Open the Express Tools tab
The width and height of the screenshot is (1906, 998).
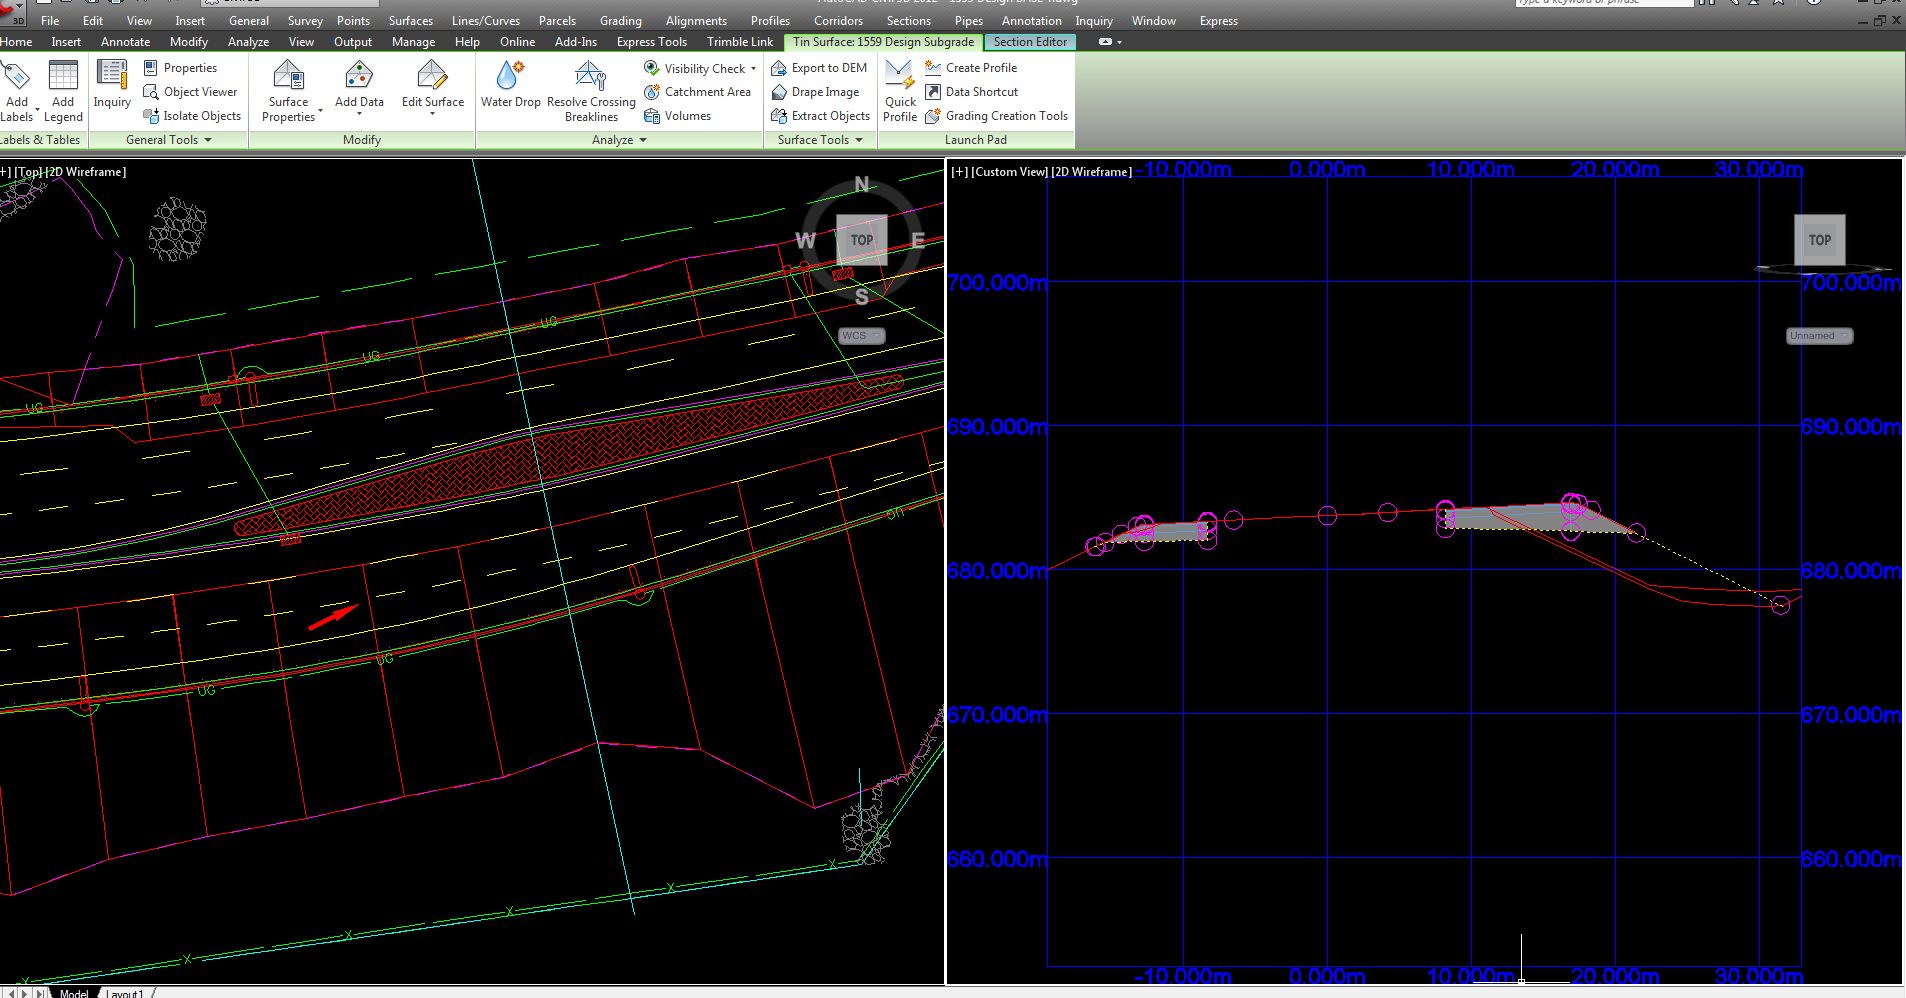pyautogui.click(x=651, y=42)
